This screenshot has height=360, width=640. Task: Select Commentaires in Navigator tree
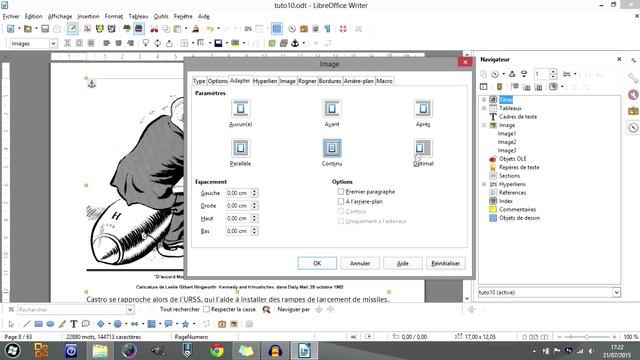point(517,209)
